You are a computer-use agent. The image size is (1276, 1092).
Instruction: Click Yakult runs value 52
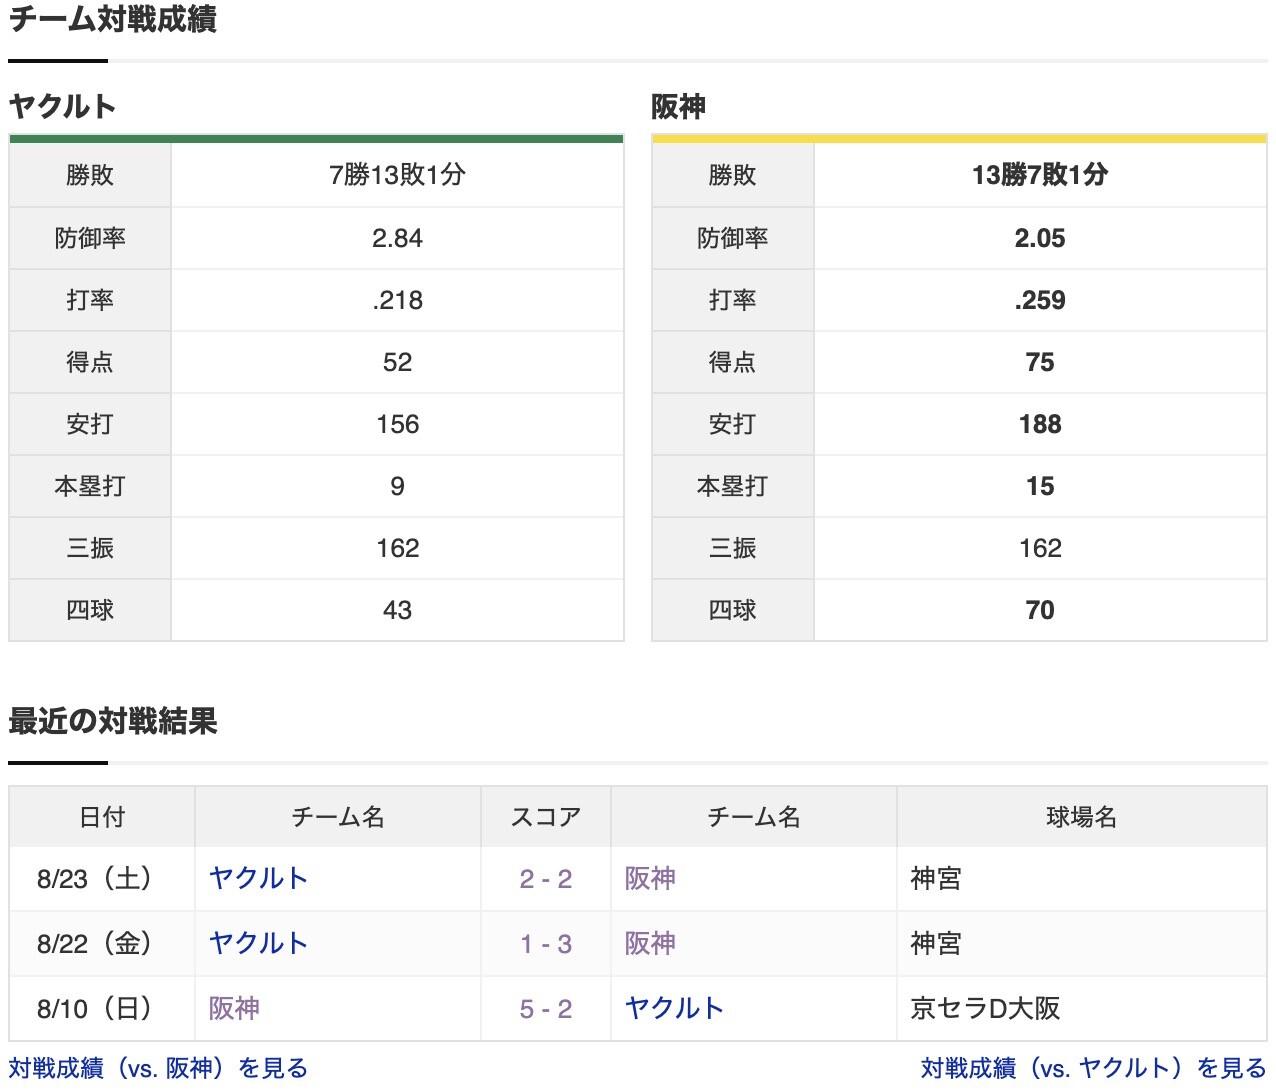(x=397, y=362)
